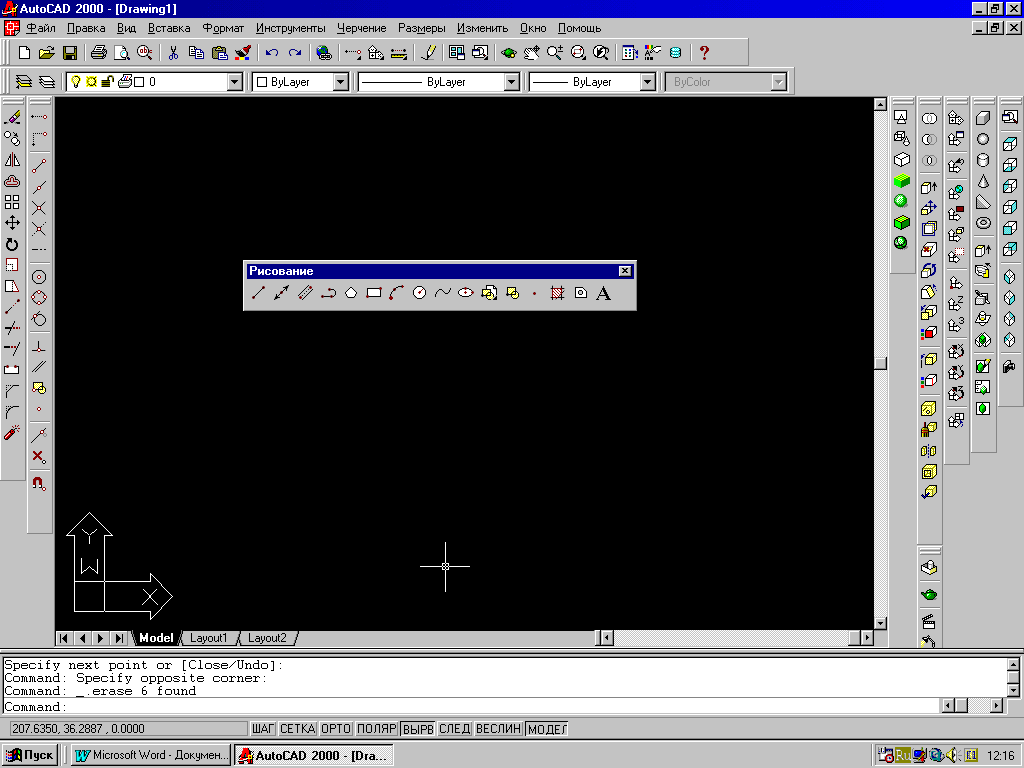Select the Line tool in Рисование toolbar
Screen dimensions: 1024x768
click(x=259, y=293)
